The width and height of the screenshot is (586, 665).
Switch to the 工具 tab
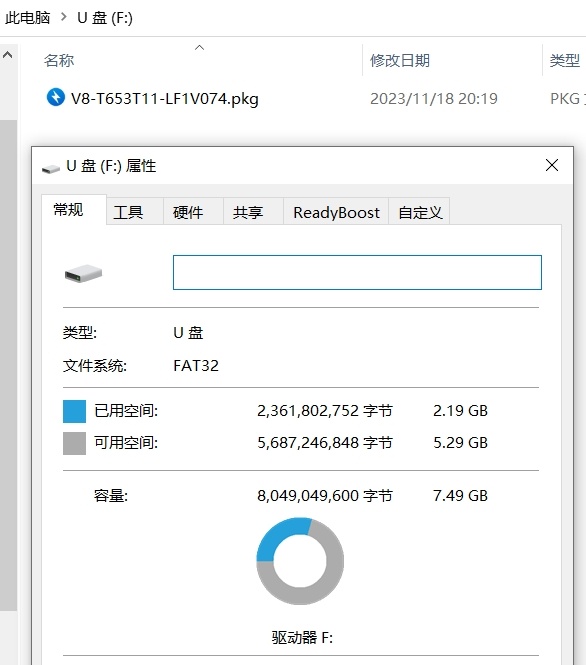[128, 212]
